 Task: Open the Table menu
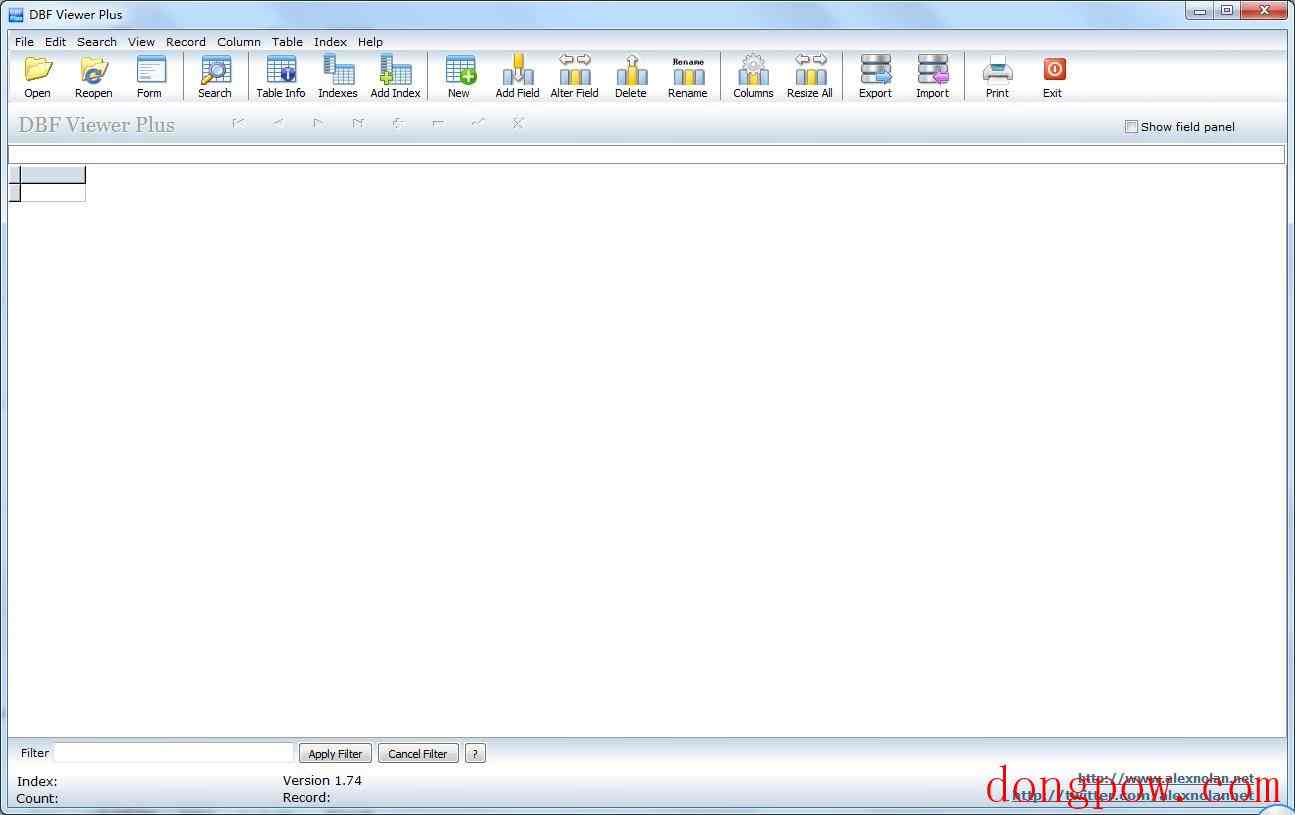[x=288, y=42]
